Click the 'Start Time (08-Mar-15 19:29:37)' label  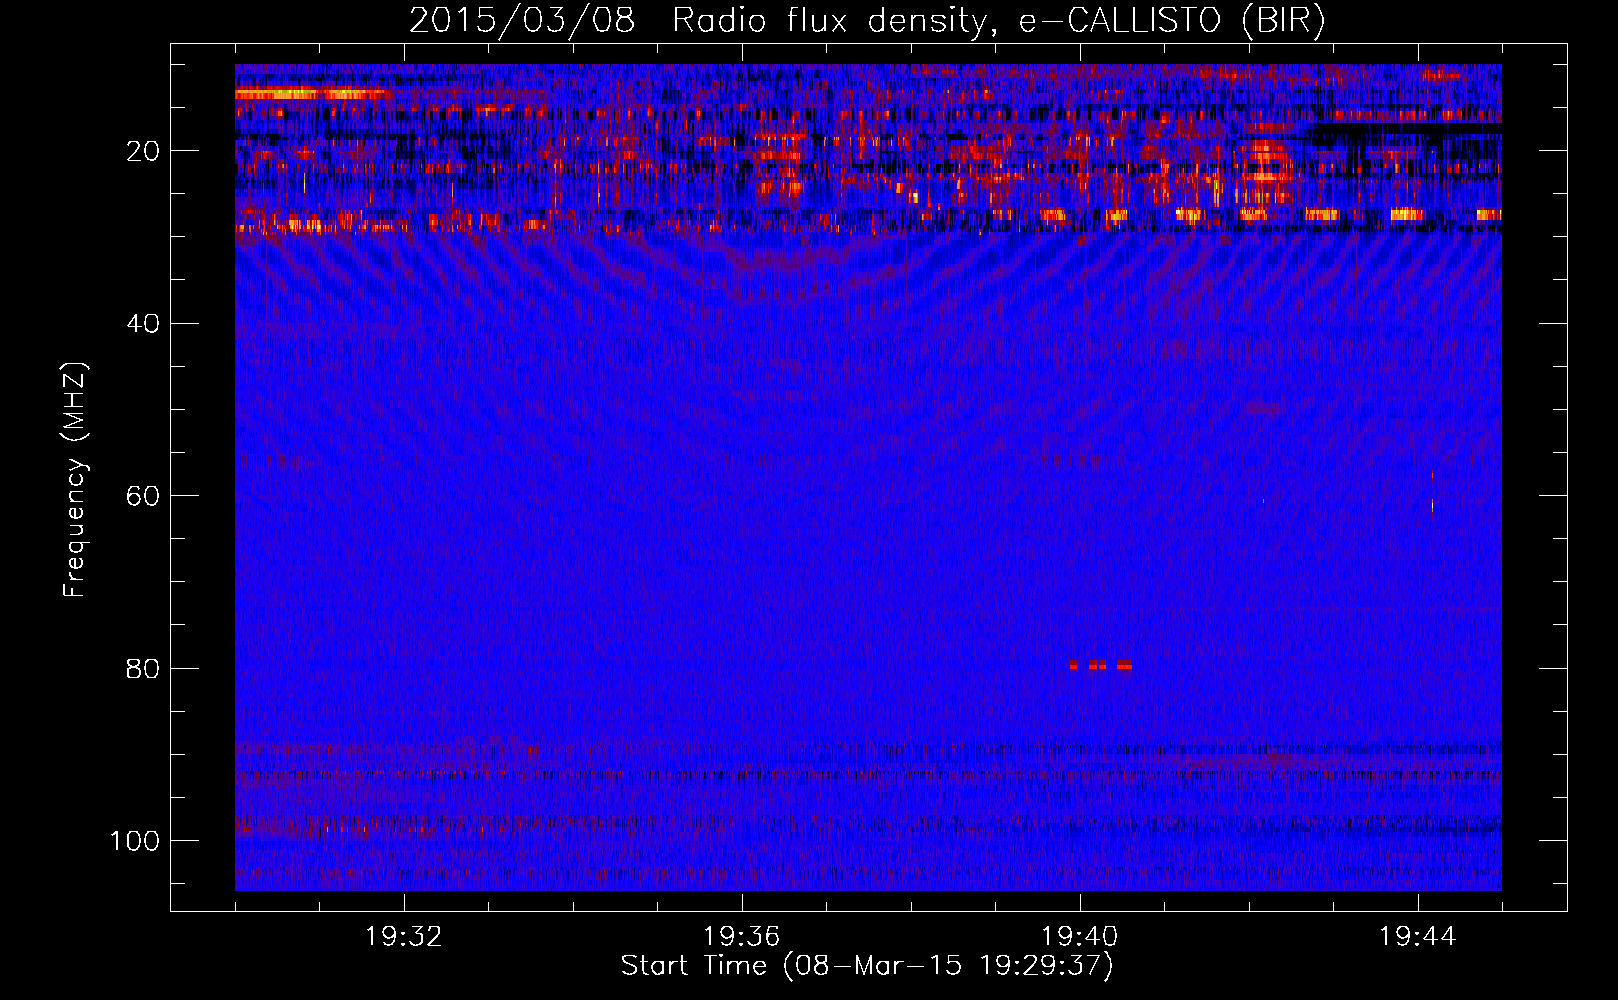(867, 966)
